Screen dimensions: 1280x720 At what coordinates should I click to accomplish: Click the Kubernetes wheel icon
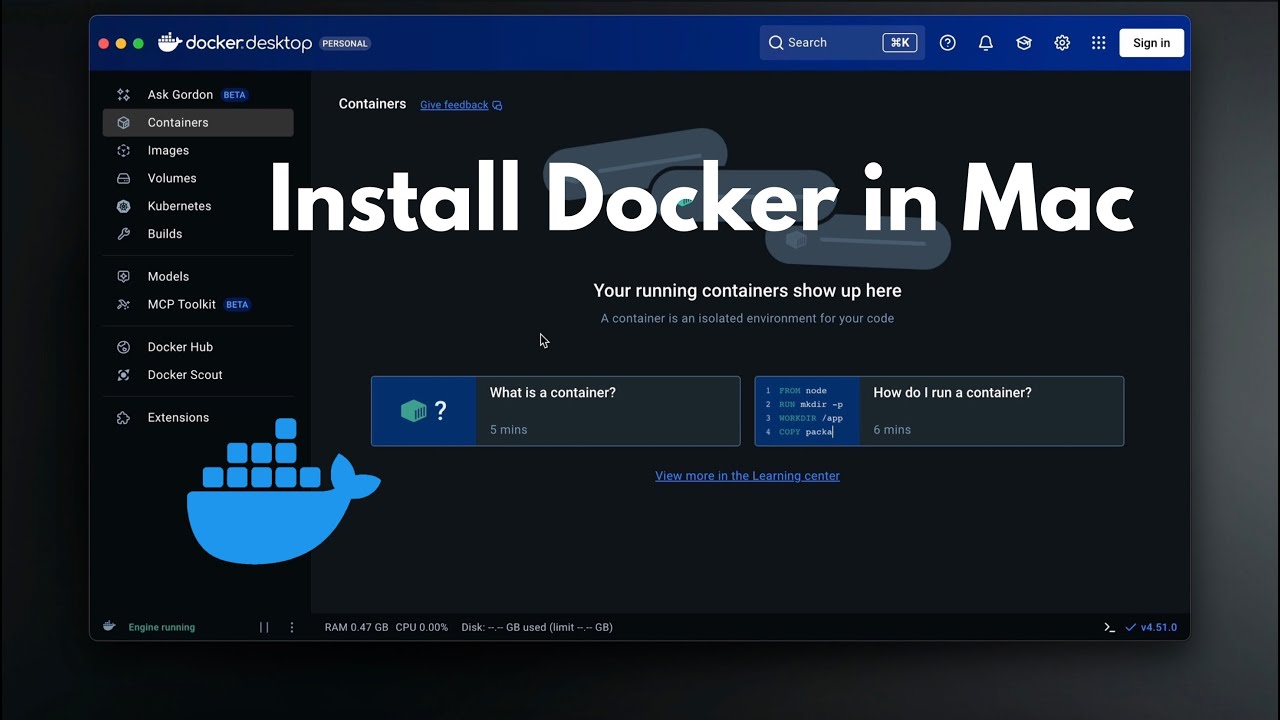[x=123, y=207]
